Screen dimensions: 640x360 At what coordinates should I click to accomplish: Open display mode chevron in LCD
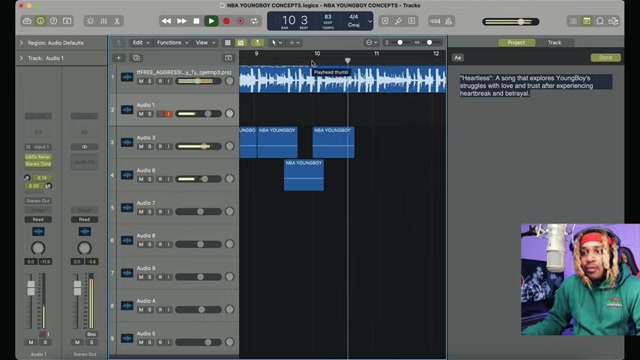click(x=369, y=21)
